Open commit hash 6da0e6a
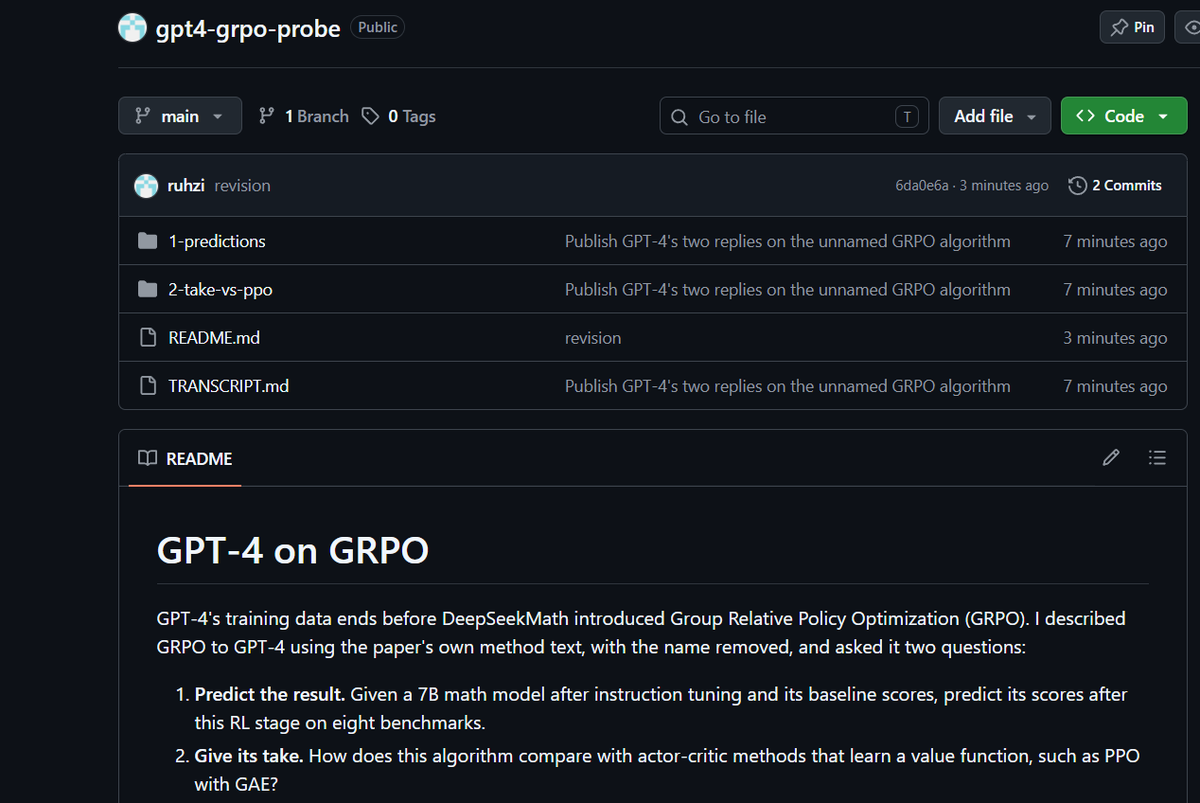The width and height of the screenshot is (1200, 803). (x=922, y=186)
